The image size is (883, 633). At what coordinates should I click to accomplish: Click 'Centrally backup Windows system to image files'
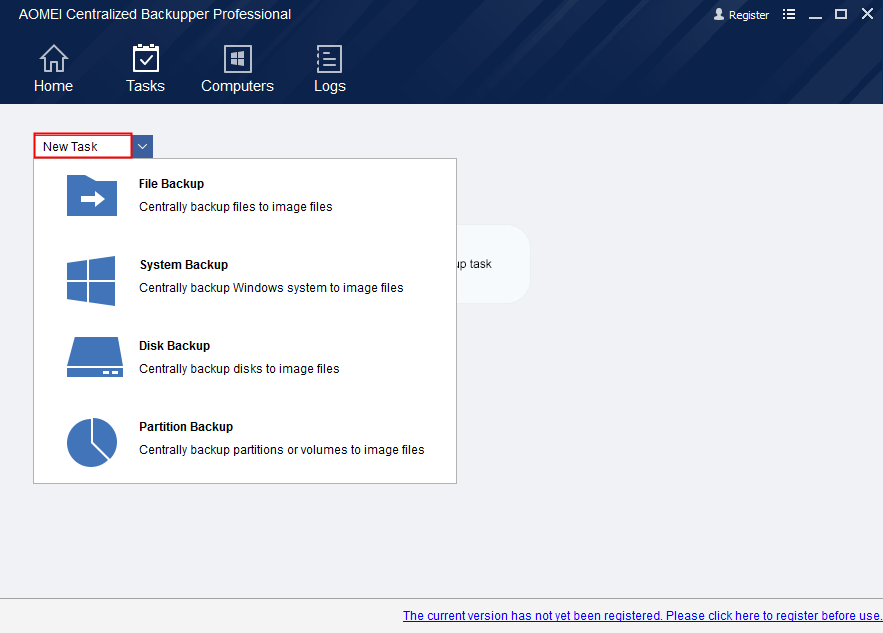pyautogui.click(x=271, y=288)
